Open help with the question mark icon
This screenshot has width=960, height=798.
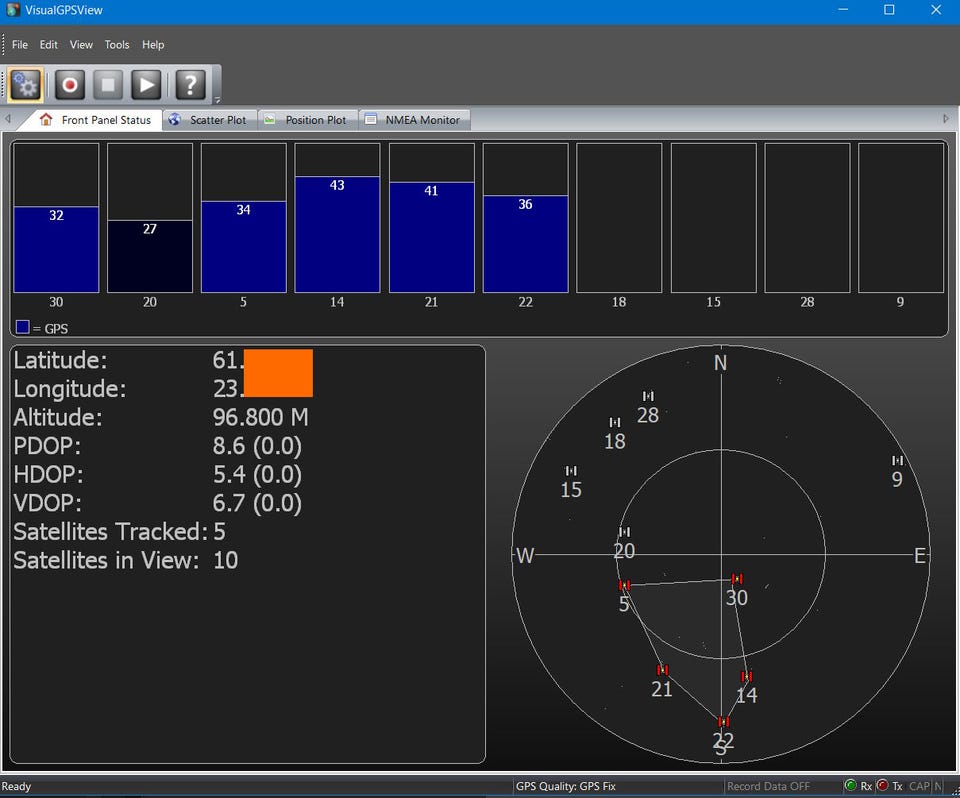click(x=190, y=84)
